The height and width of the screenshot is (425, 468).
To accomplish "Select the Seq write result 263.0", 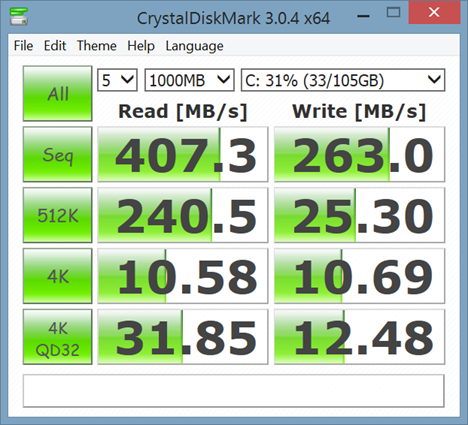I will click(x=359, y=154).
